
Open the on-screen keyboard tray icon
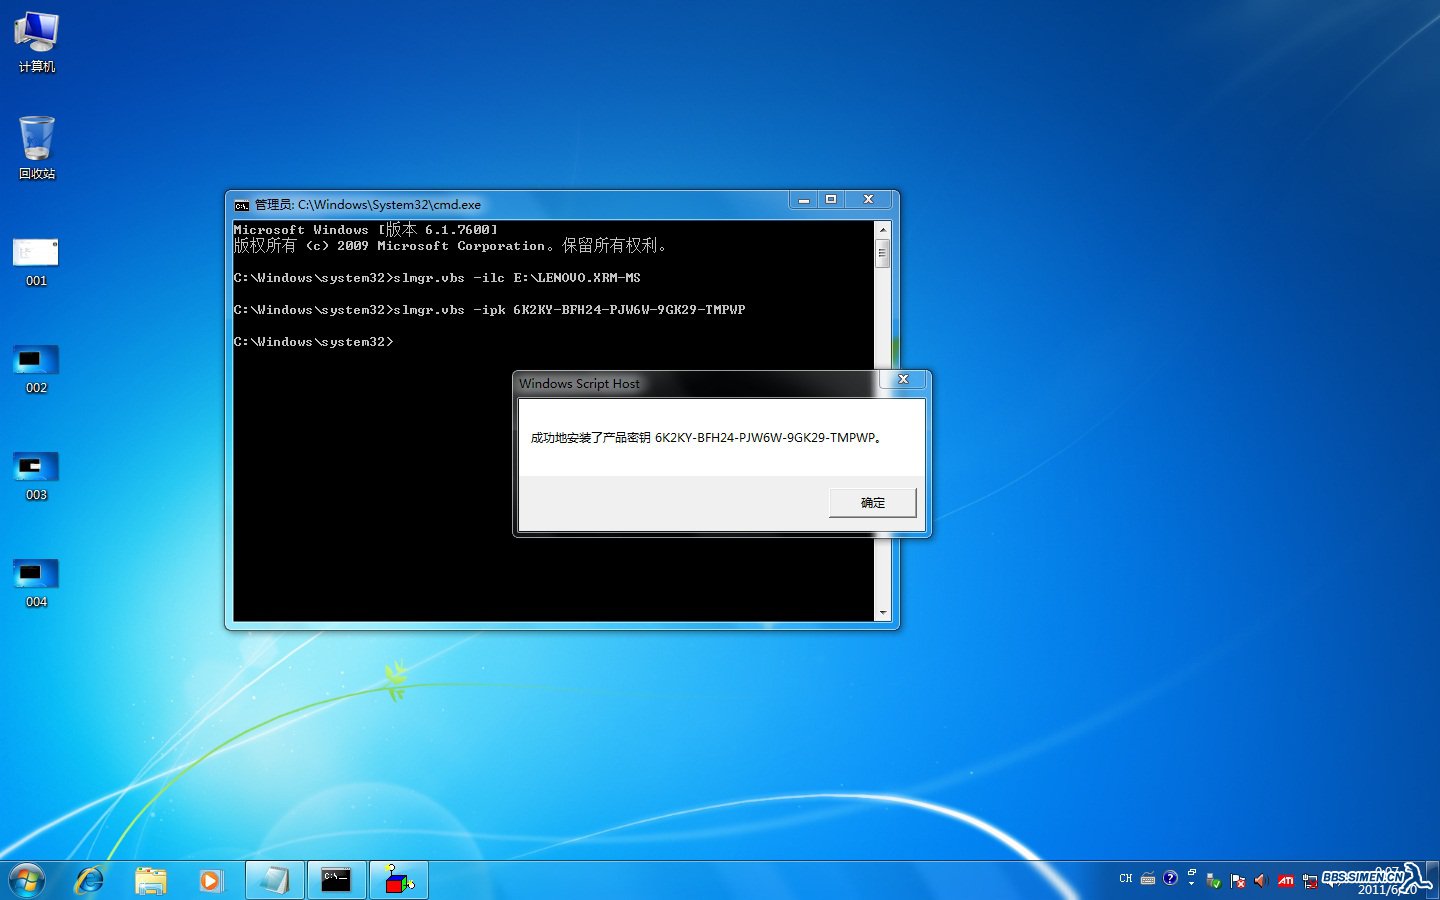1148,879
